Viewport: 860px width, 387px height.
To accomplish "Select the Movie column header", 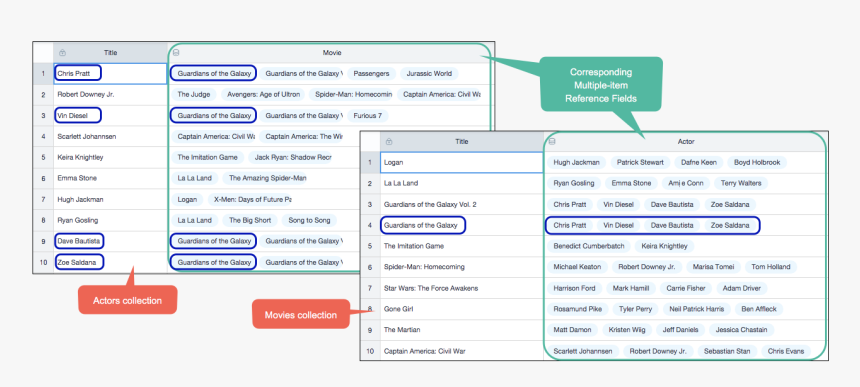I will click(332, 53).
